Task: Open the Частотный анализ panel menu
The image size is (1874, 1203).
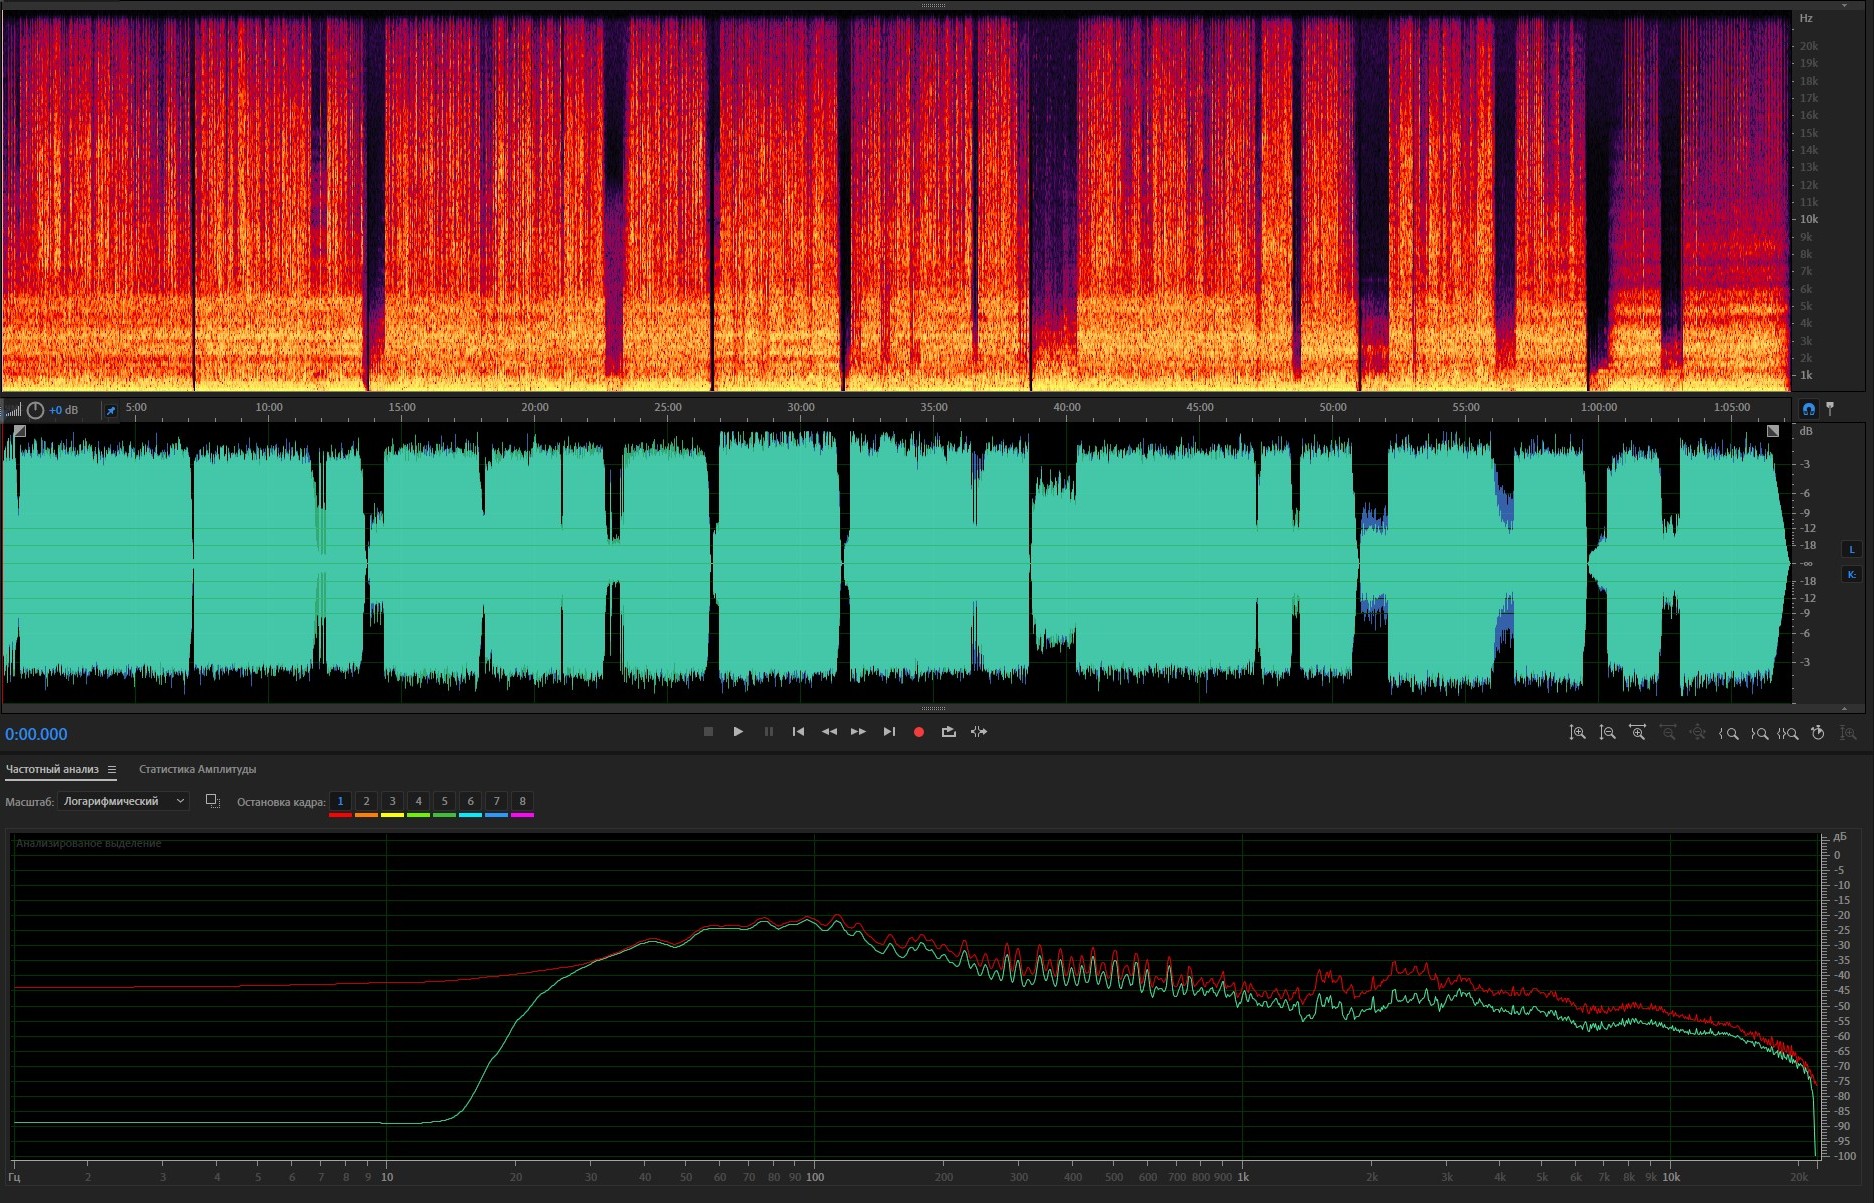Action: [112, 770]
